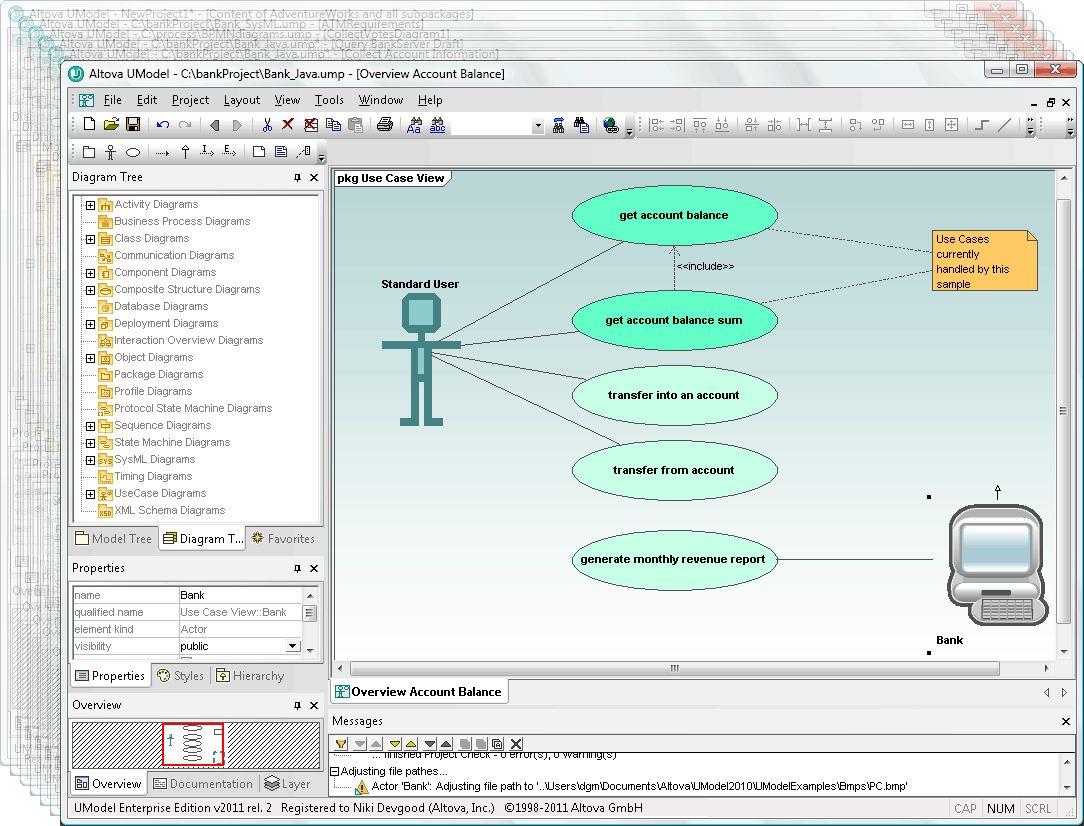Image resolution: width=1084 pixels, height=826 pixels.
Task: Click the 'get account balance' use case ellipse
Action: click(x=674, y=215)
